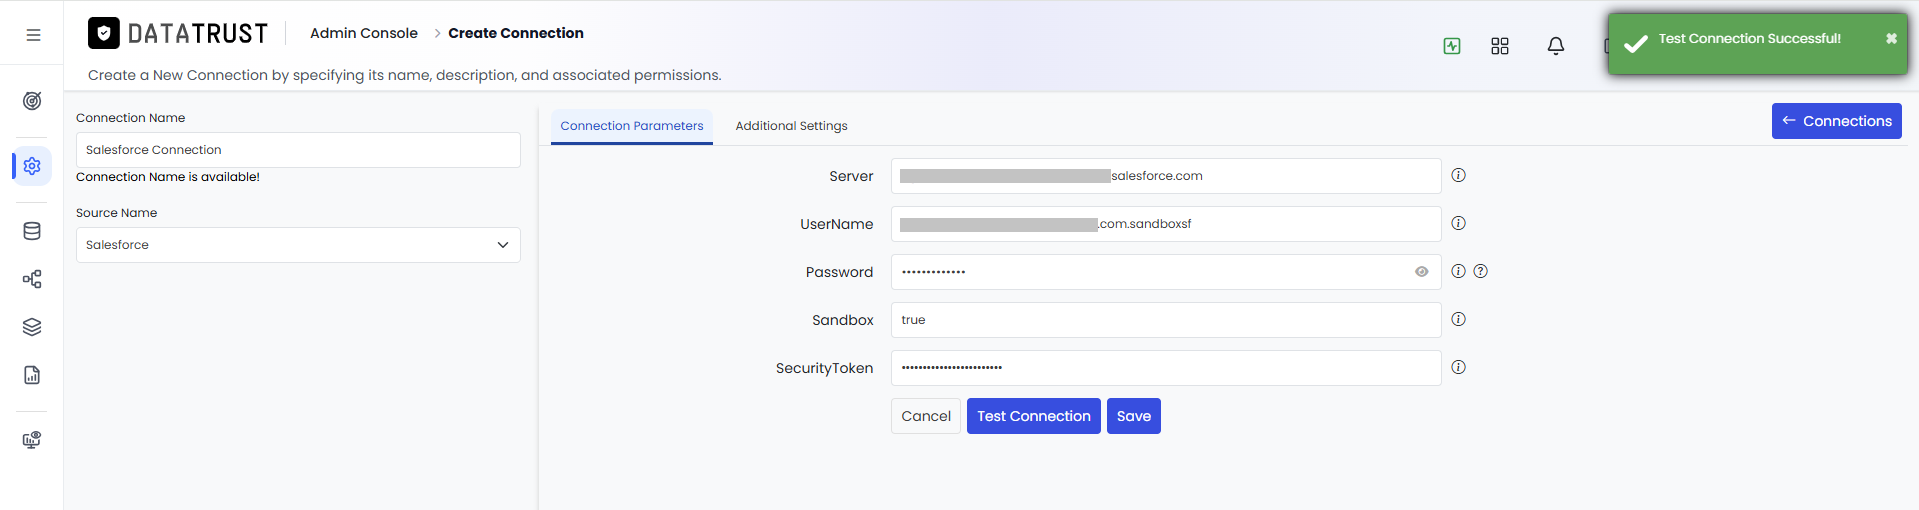
Task: Click the green activity status icon
Action: [1452, 46]
